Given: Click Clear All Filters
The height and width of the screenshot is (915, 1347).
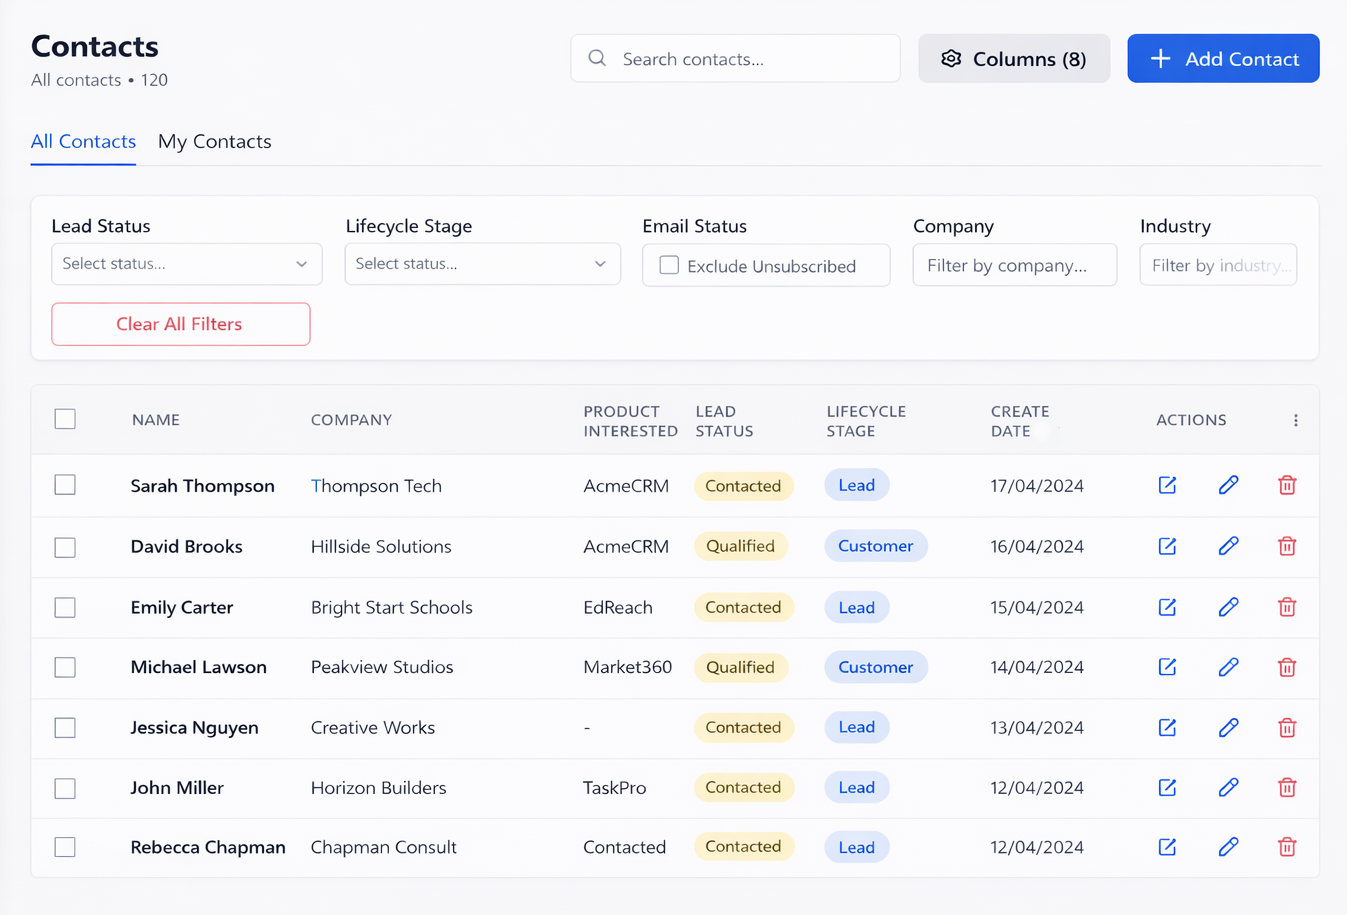Looking at the screenshot, I should tap(180, 324).
